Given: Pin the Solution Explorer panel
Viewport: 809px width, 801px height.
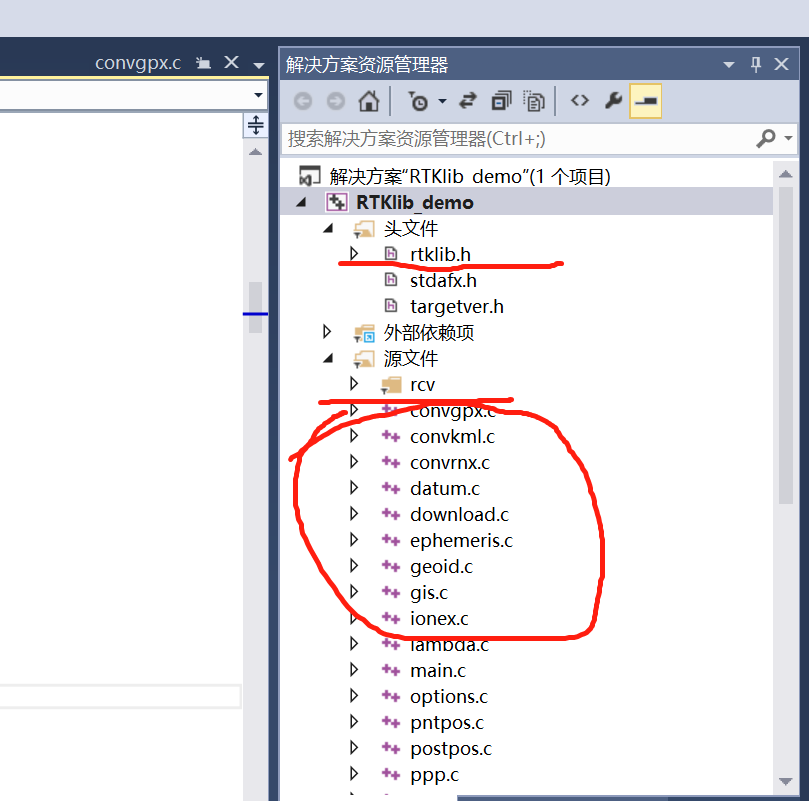Looking at the screenshot, I should [x=755, y=63].
